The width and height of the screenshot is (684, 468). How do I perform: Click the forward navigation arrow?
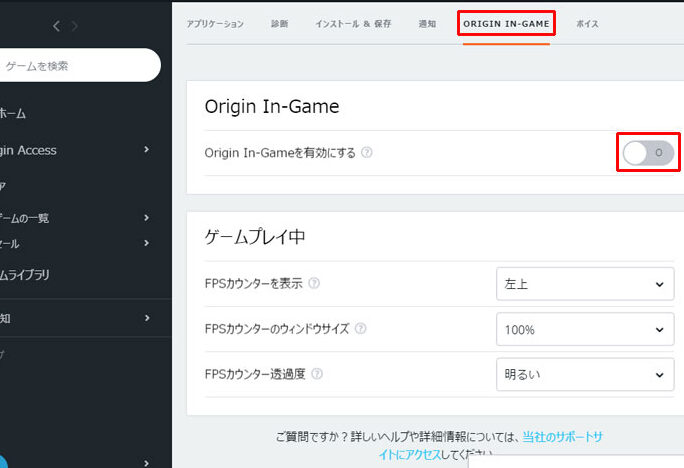[x=75, y=25]
